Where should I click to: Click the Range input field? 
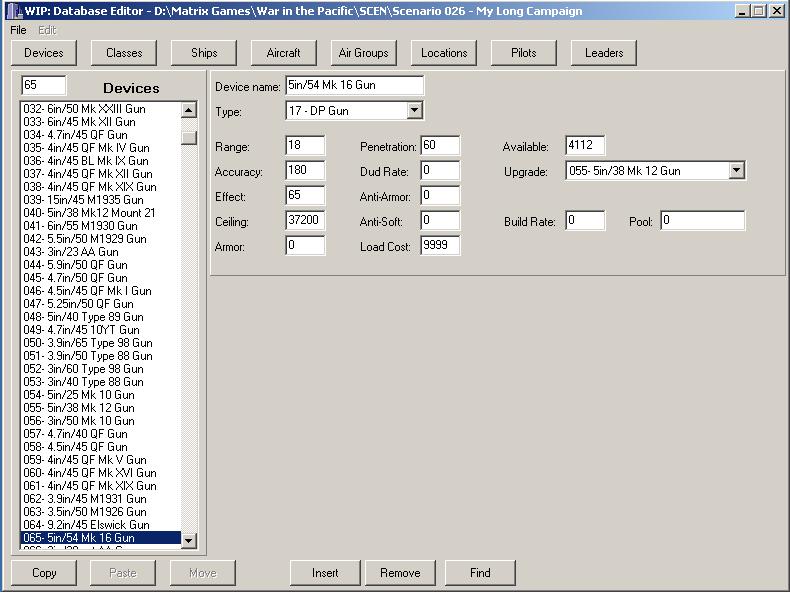305,147
